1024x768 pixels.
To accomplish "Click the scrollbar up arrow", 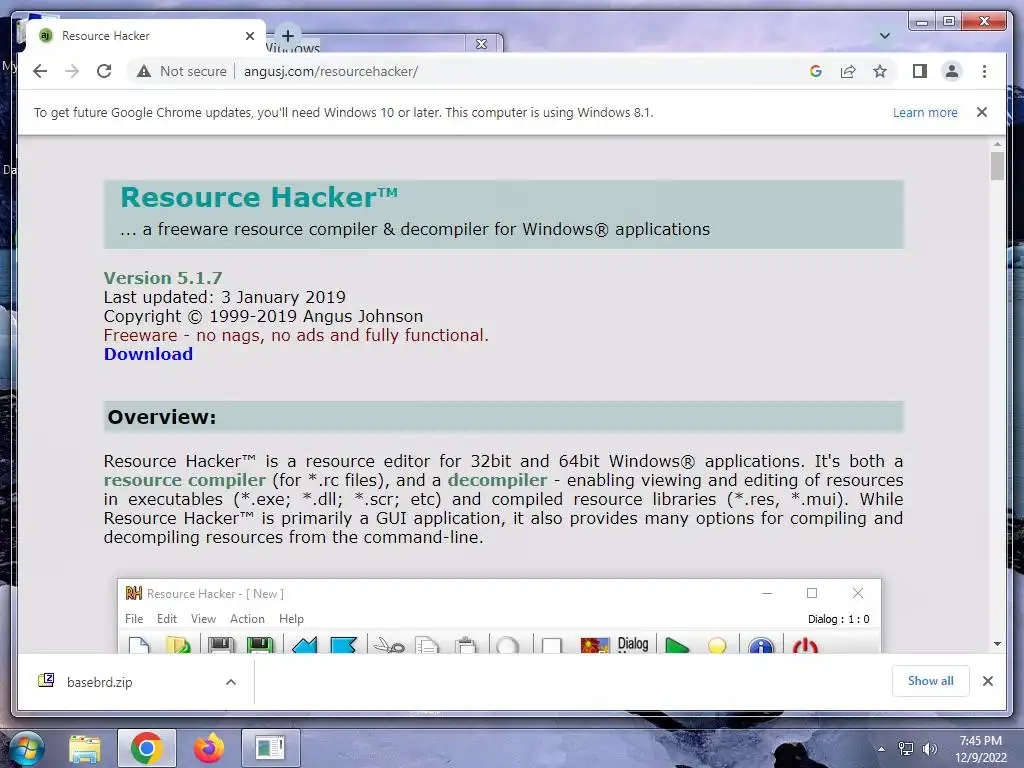I will pyautogui.click(x=997, y=144).
